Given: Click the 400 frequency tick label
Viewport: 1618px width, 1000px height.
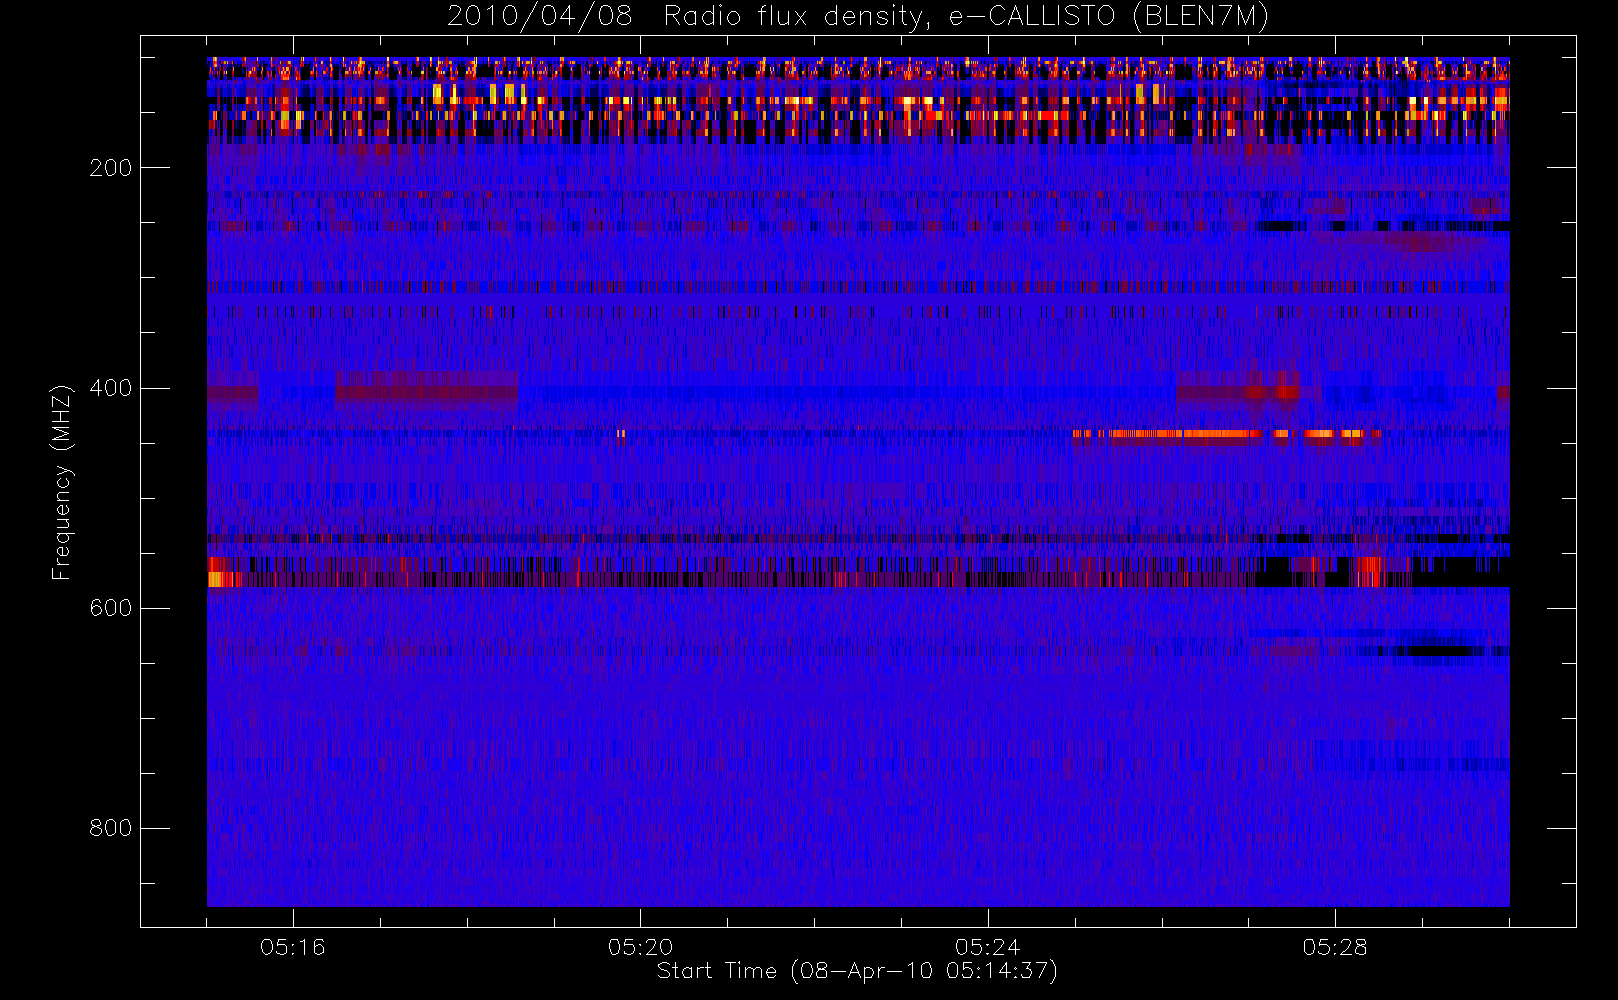Looking at the screenshot, I should (110, 388).
